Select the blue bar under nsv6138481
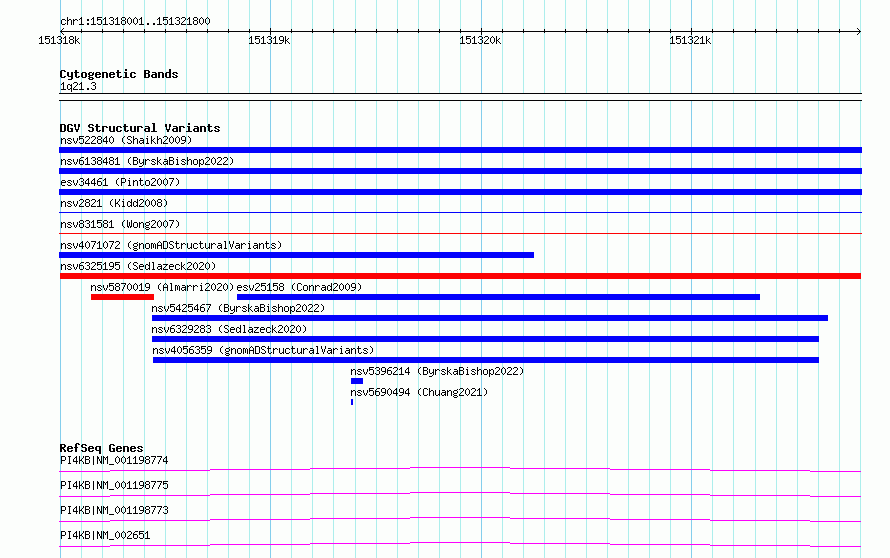Viewport: 890px width, 558px height. pyautogui.click(x=460, y=171)
